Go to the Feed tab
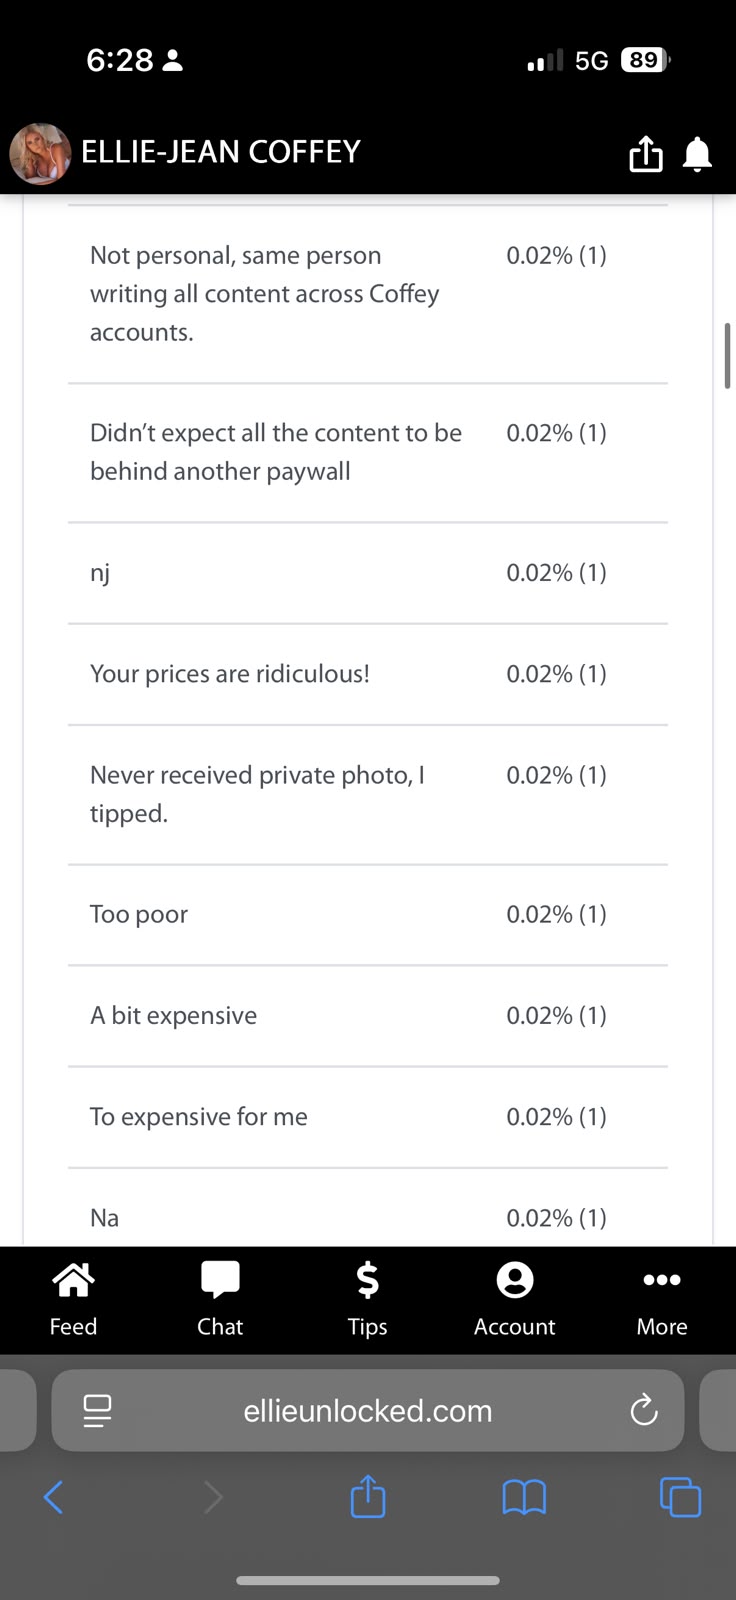 [73, 1299]
